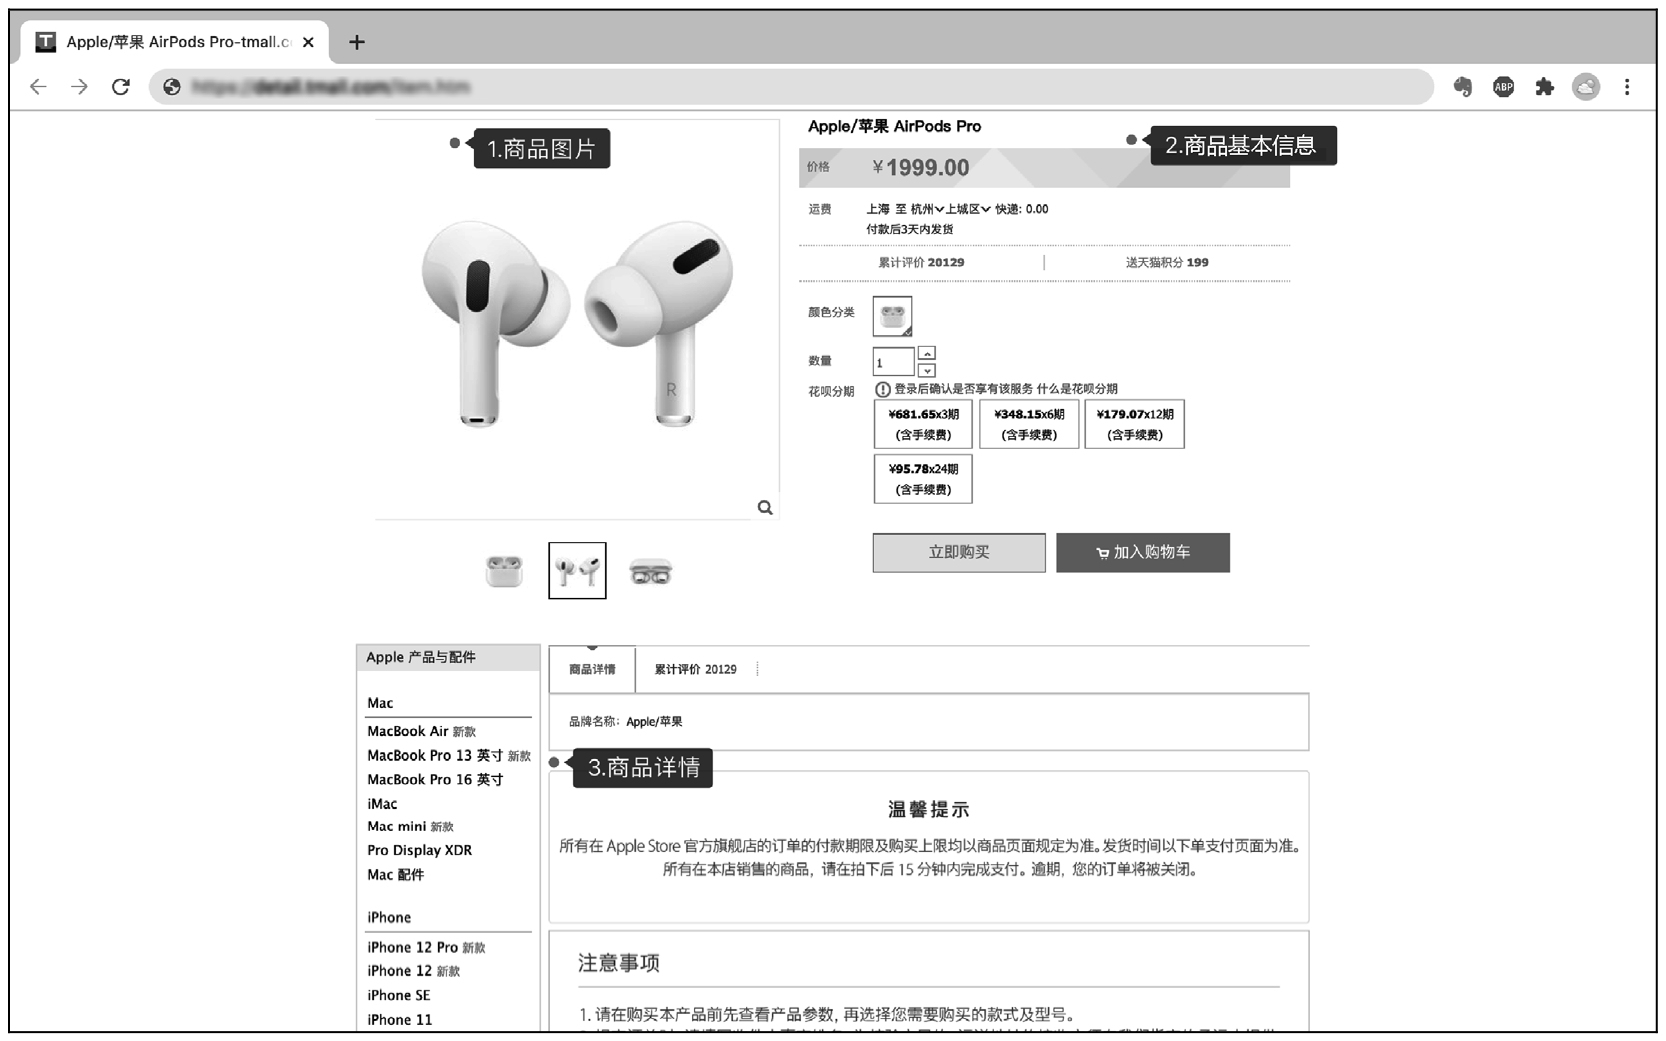Select the open case thumbnail
The width and height of the screenshot is (1666, 1041).
coord(650,572)
